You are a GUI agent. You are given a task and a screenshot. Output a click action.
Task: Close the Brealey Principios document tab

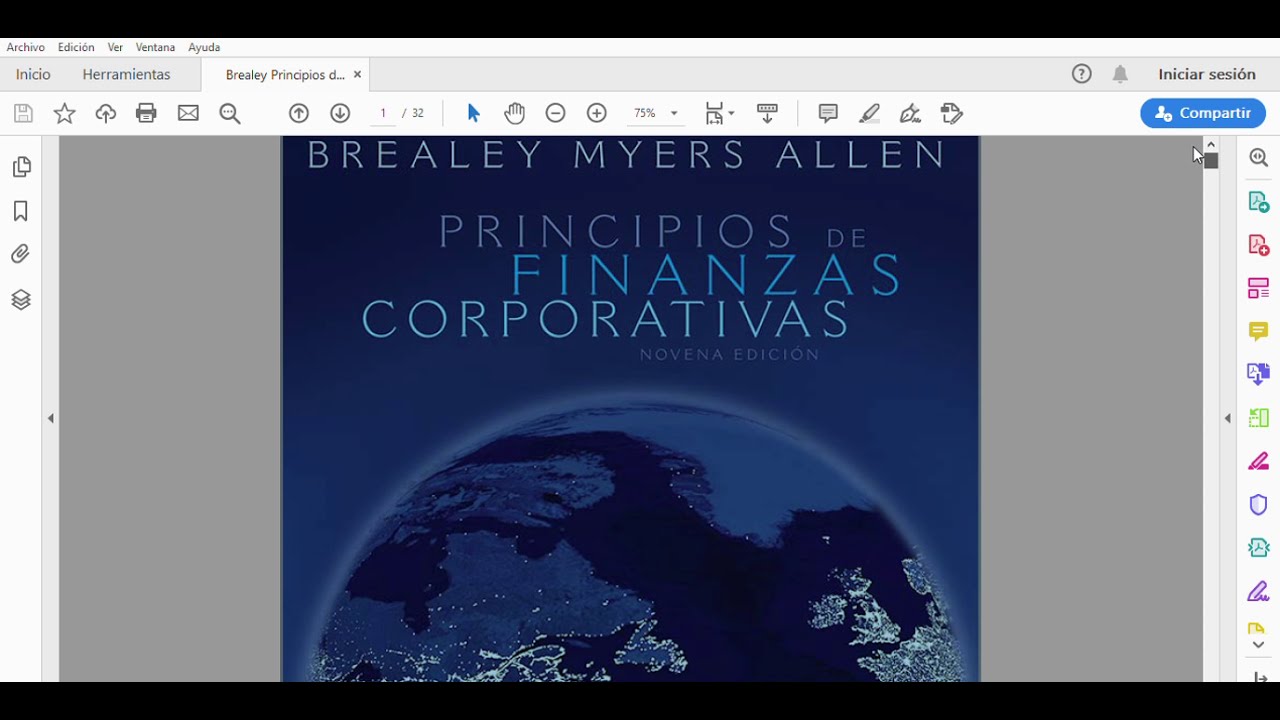tap(357, 75)
